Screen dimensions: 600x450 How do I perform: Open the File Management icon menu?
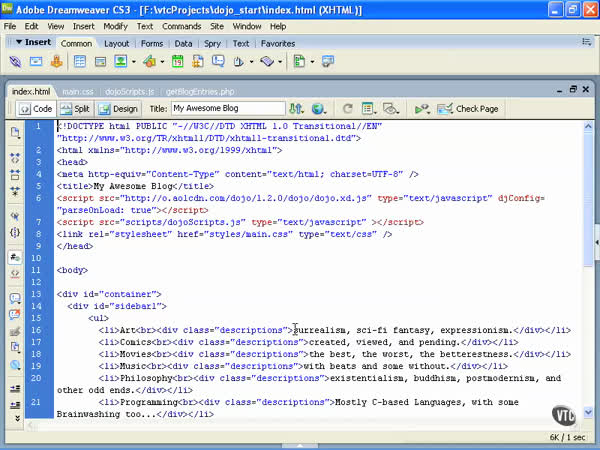(x=295, y=108)
